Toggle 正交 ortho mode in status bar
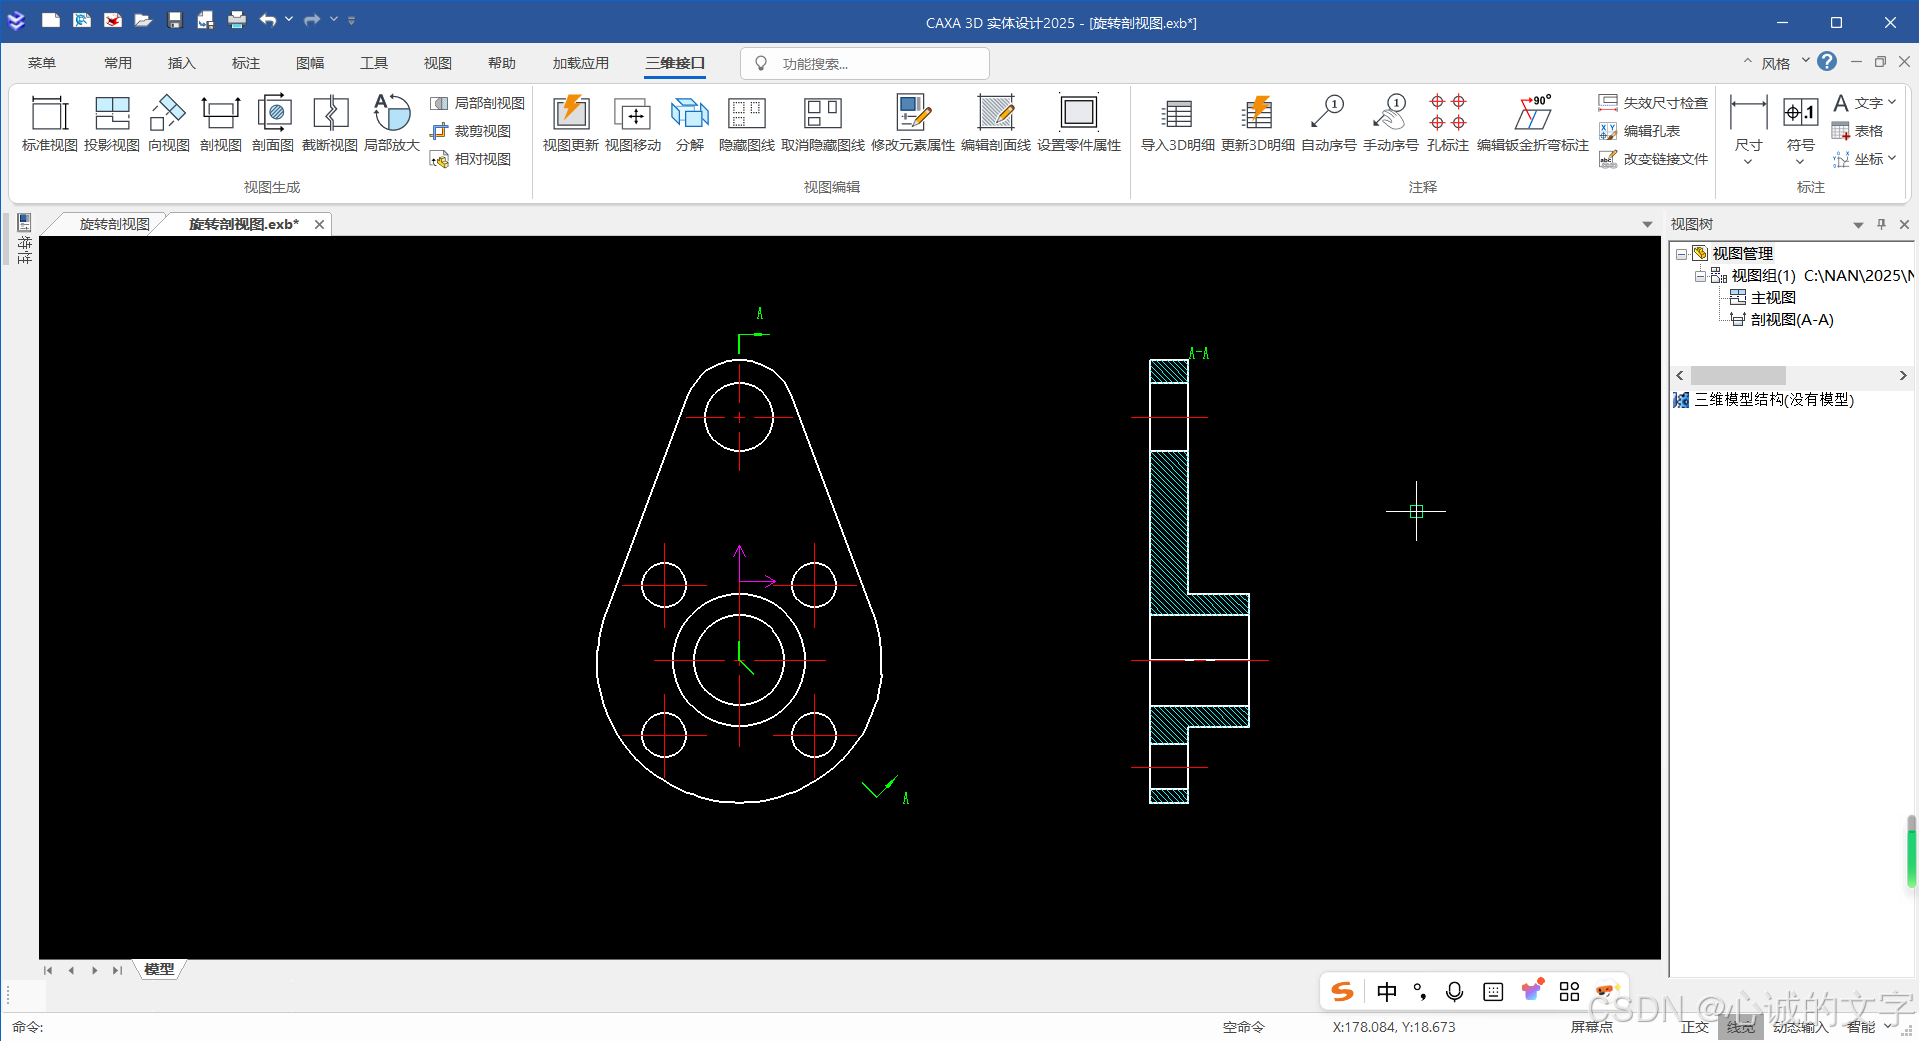 [x=1695, y=1027]
